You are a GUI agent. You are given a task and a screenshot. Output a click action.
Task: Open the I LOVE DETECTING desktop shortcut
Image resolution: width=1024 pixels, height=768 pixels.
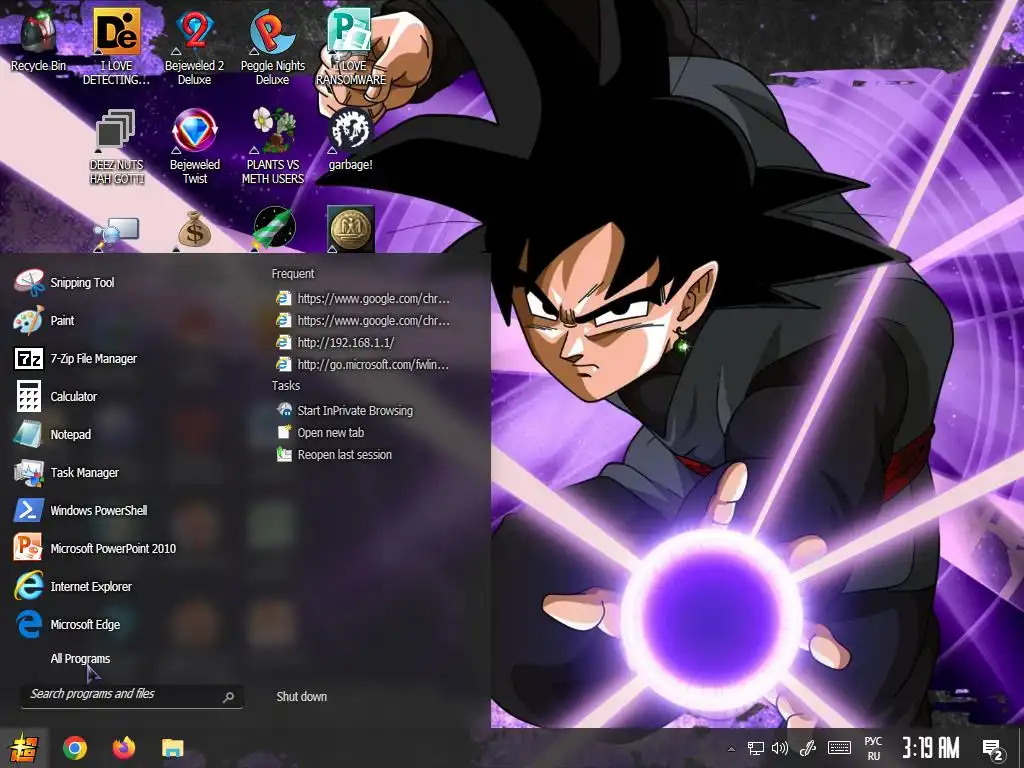pos(116,47)
